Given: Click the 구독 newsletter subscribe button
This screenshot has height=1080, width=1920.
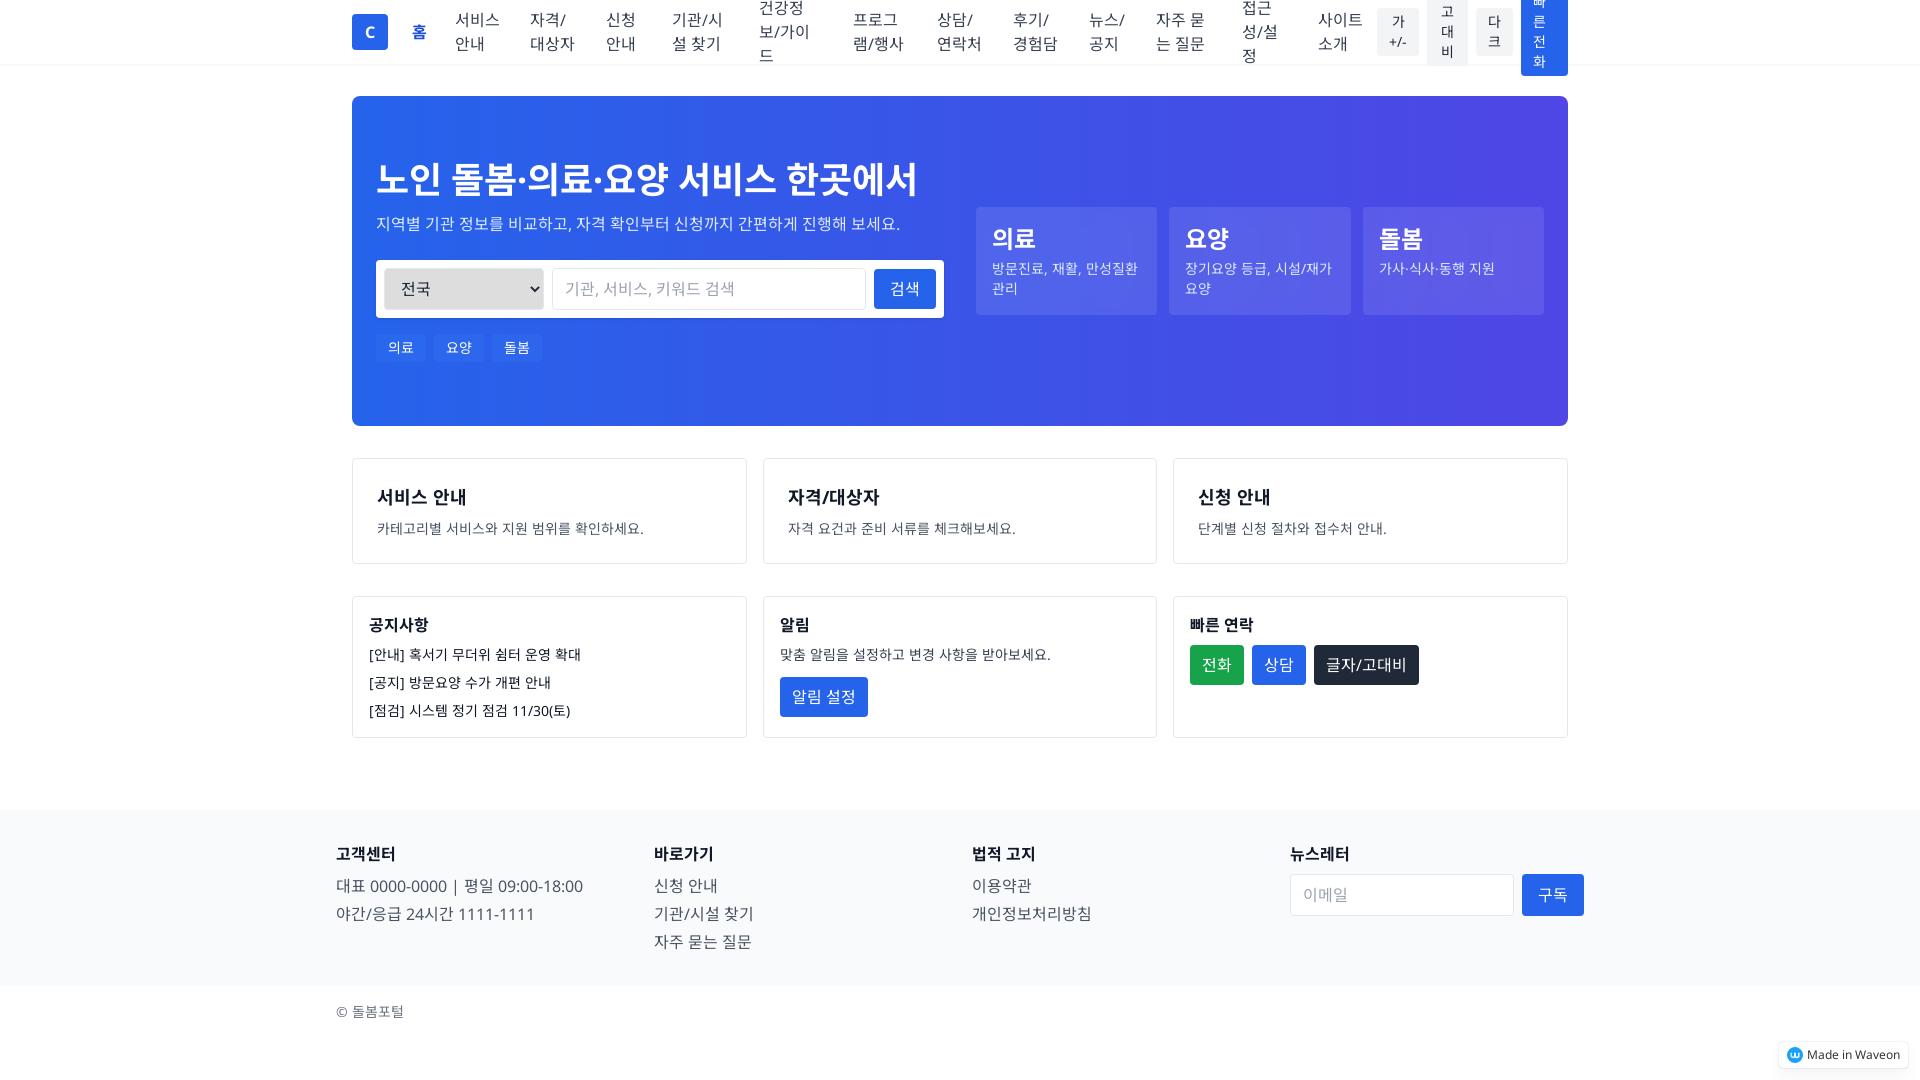Looking at the screenshot, I should pos(1552,894).
